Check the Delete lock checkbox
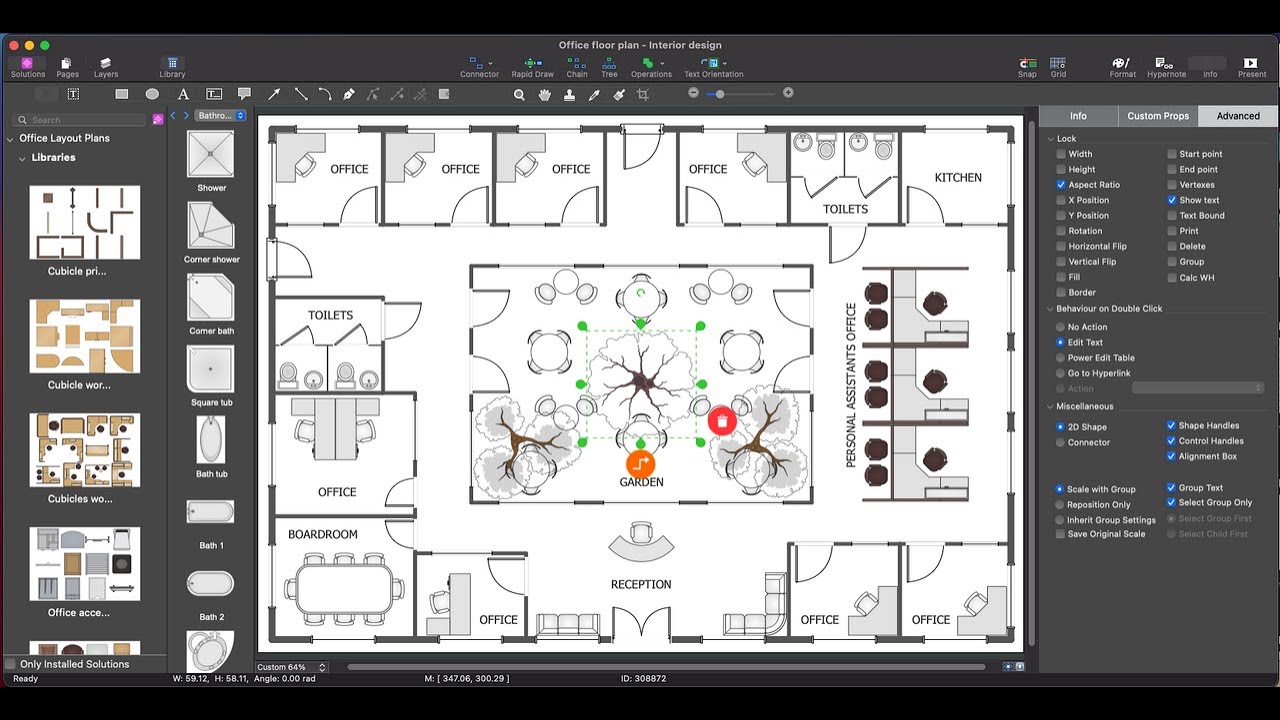Image resolution: width=1280 pixels, height=720 pixels. point(1171,246)
